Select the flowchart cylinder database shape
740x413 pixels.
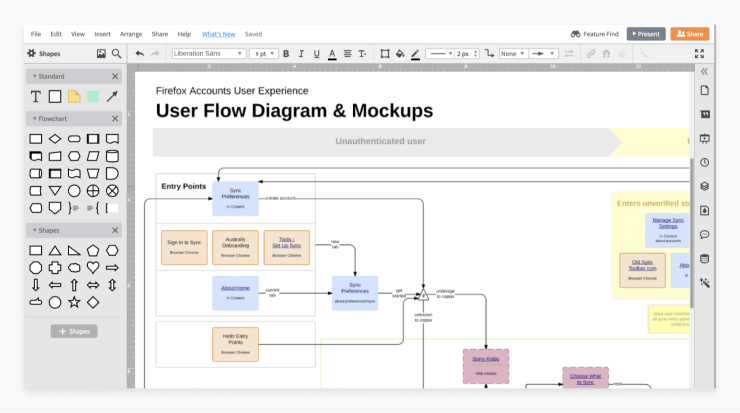[112, 156]
